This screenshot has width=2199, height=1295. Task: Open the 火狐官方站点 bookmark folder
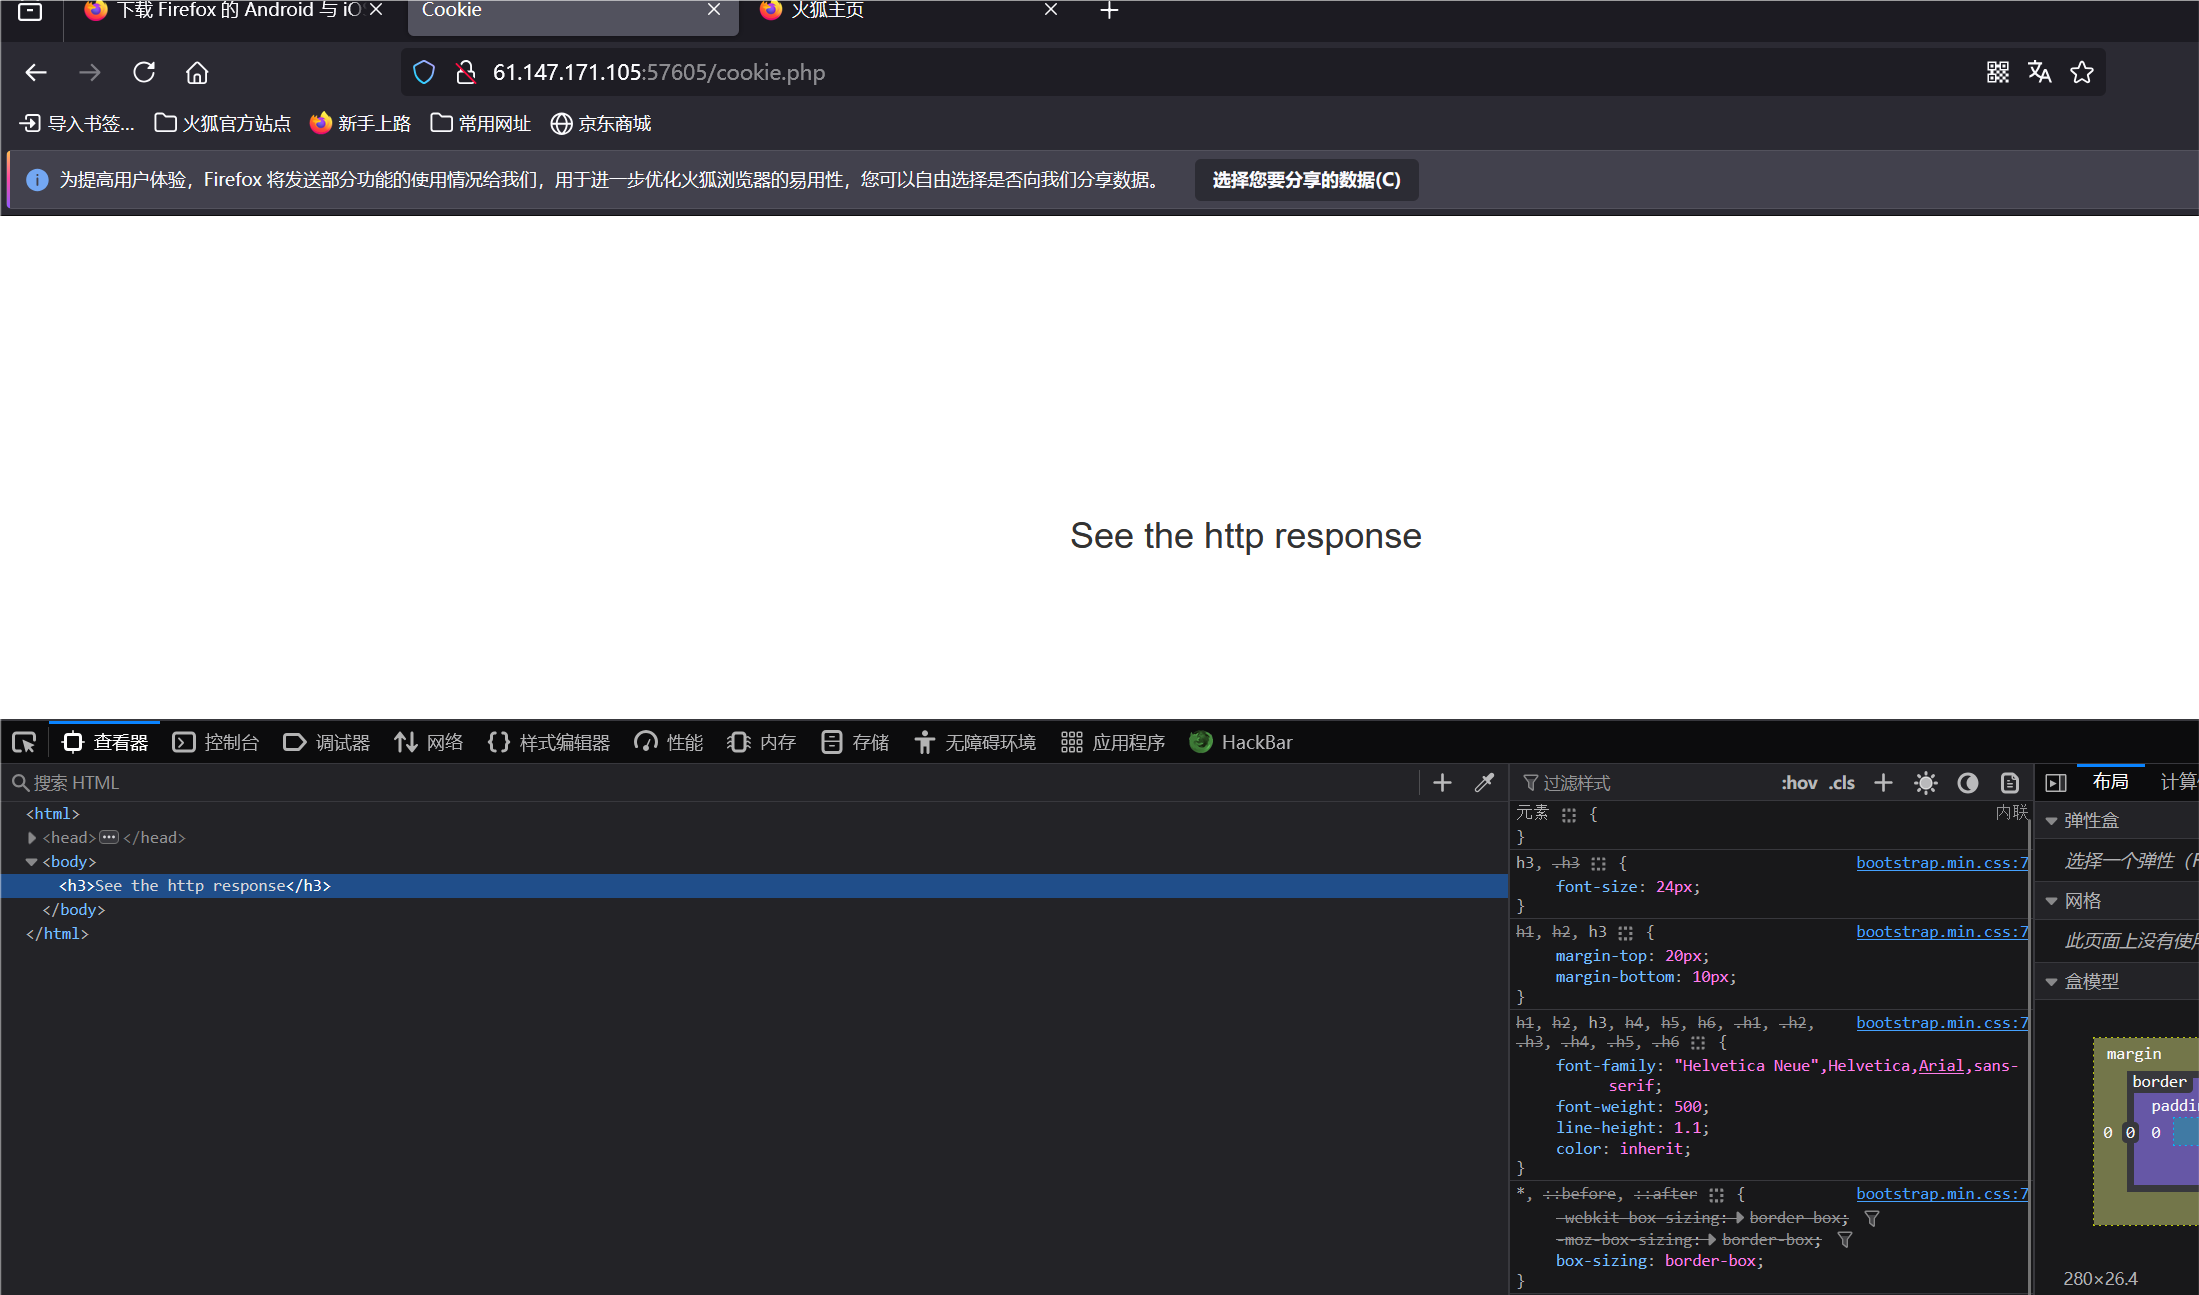point(222,123)
